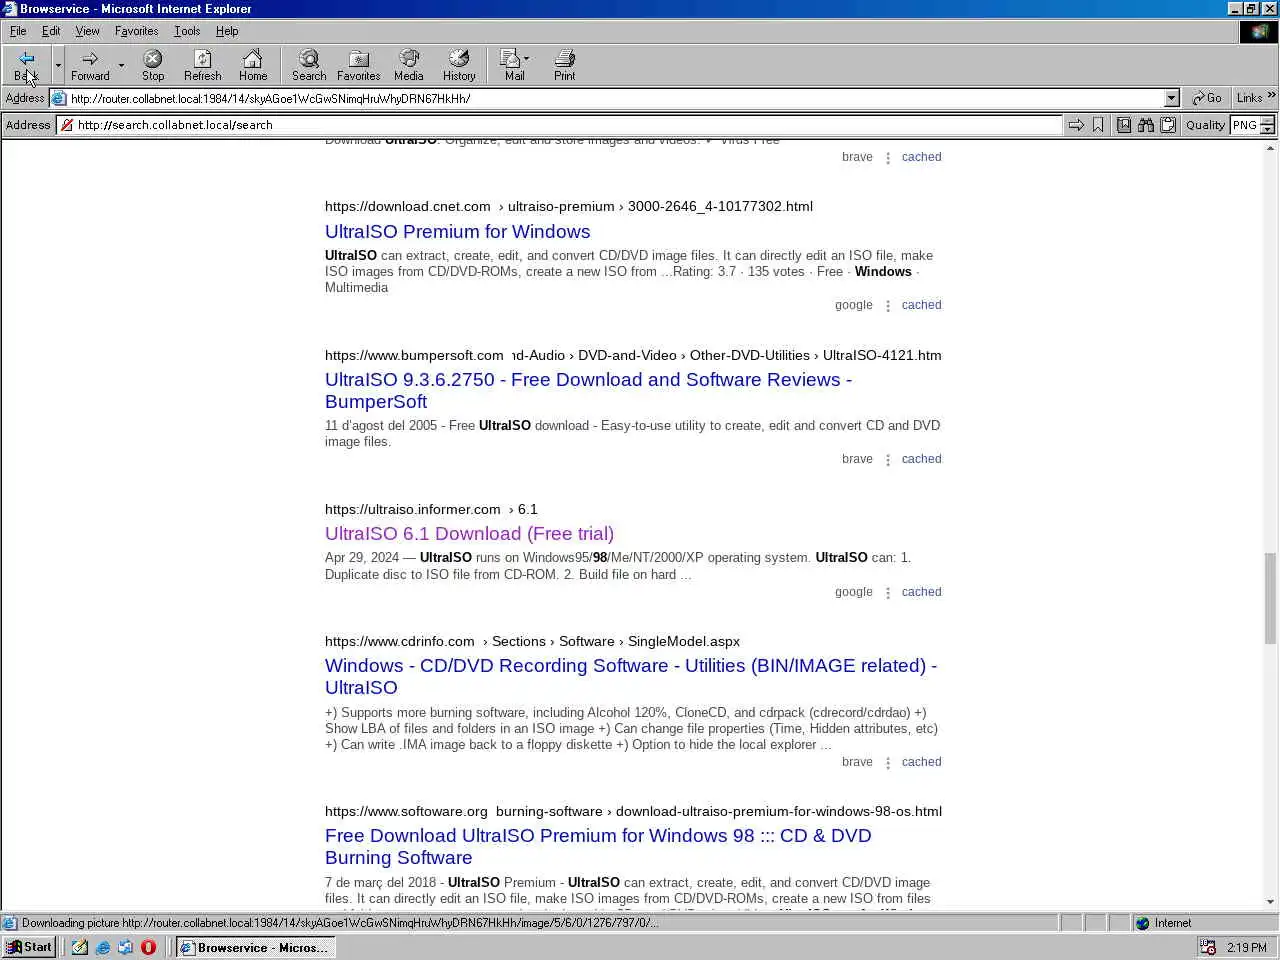
Task: Open the Back button history dropdown arrow
Action: tap(58, 65)
